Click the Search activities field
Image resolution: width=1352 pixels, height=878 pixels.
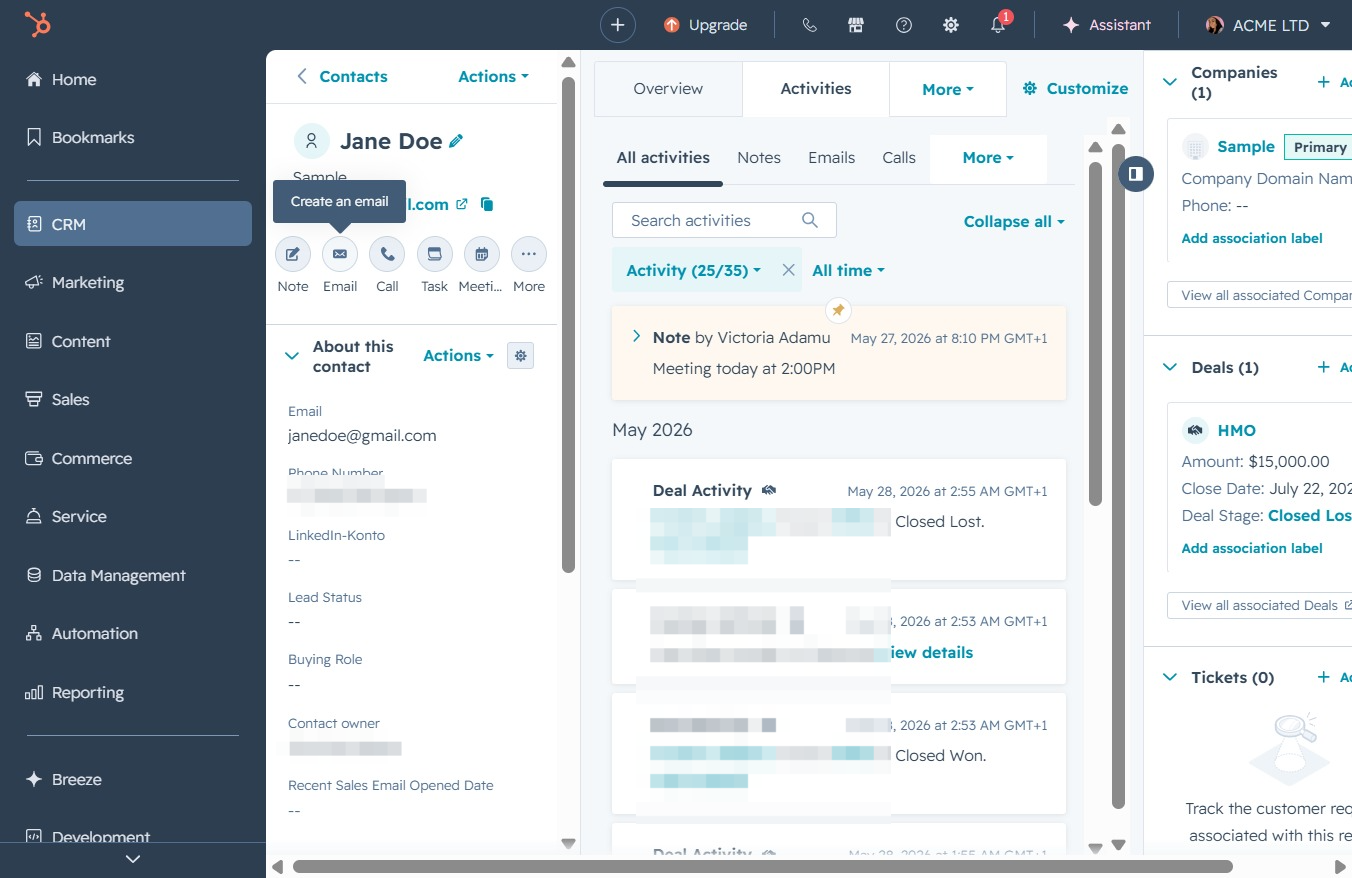coord(724,220)
